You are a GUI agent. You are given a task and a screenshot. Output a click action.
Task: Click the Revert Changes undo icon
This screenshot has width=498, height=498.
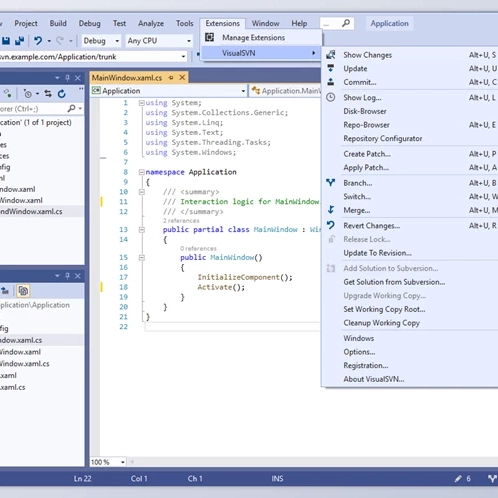pyautogui.click(x=331, y=225)
